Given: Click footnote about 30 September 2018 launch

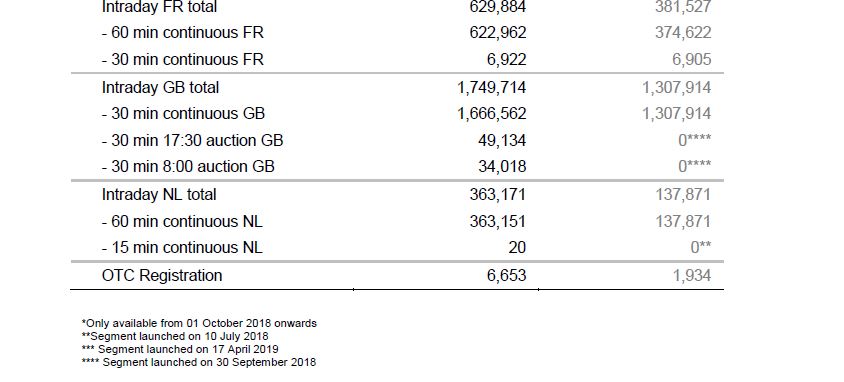Looking at the screenshot, I should point(199,362).
